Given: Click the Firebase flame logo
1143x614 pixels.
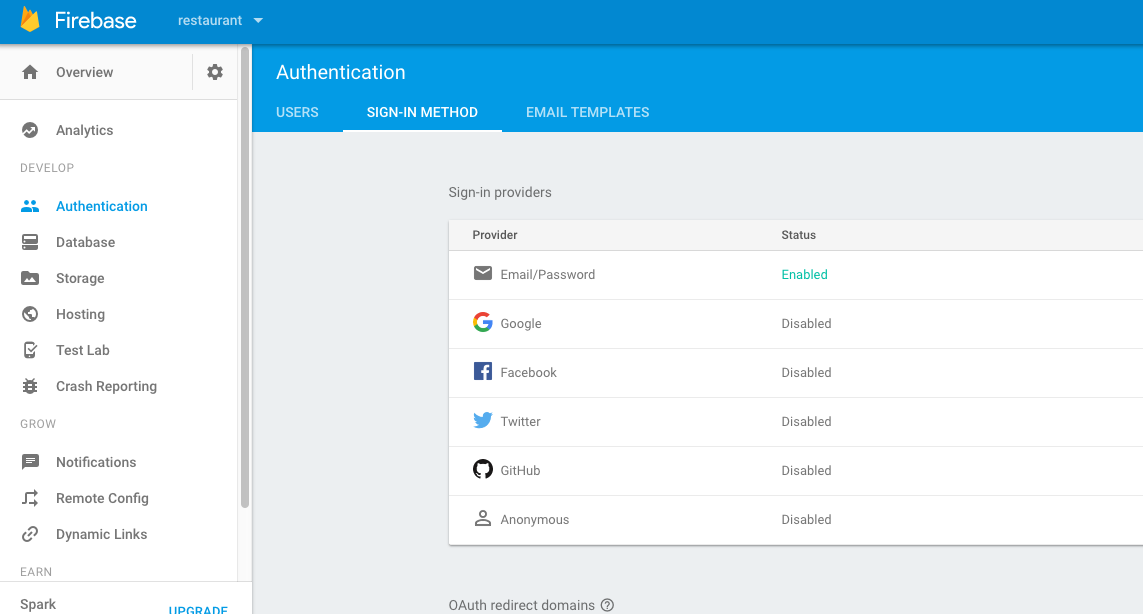Looking at the screenshot, I should pyautogui.click(x=30, y=20).
